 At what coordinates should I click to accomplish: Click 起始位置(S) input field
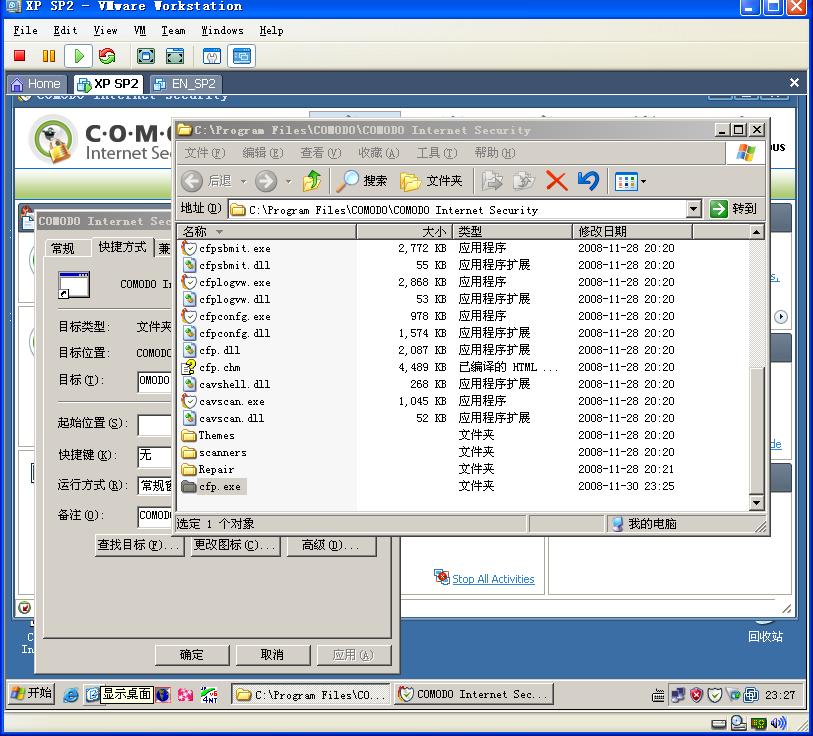(x=155, y=424)
